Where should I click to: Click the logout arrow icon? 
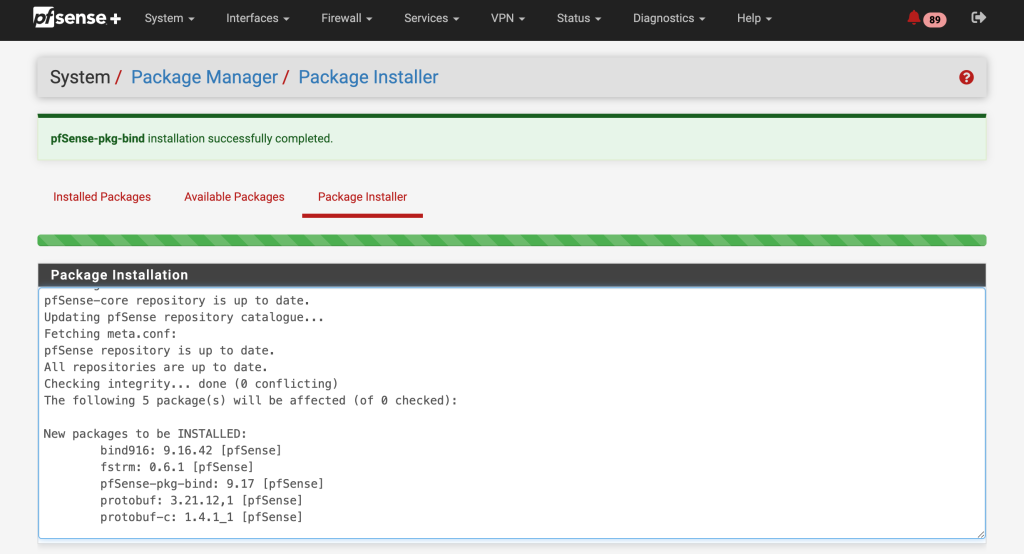(x=978, y=18)
